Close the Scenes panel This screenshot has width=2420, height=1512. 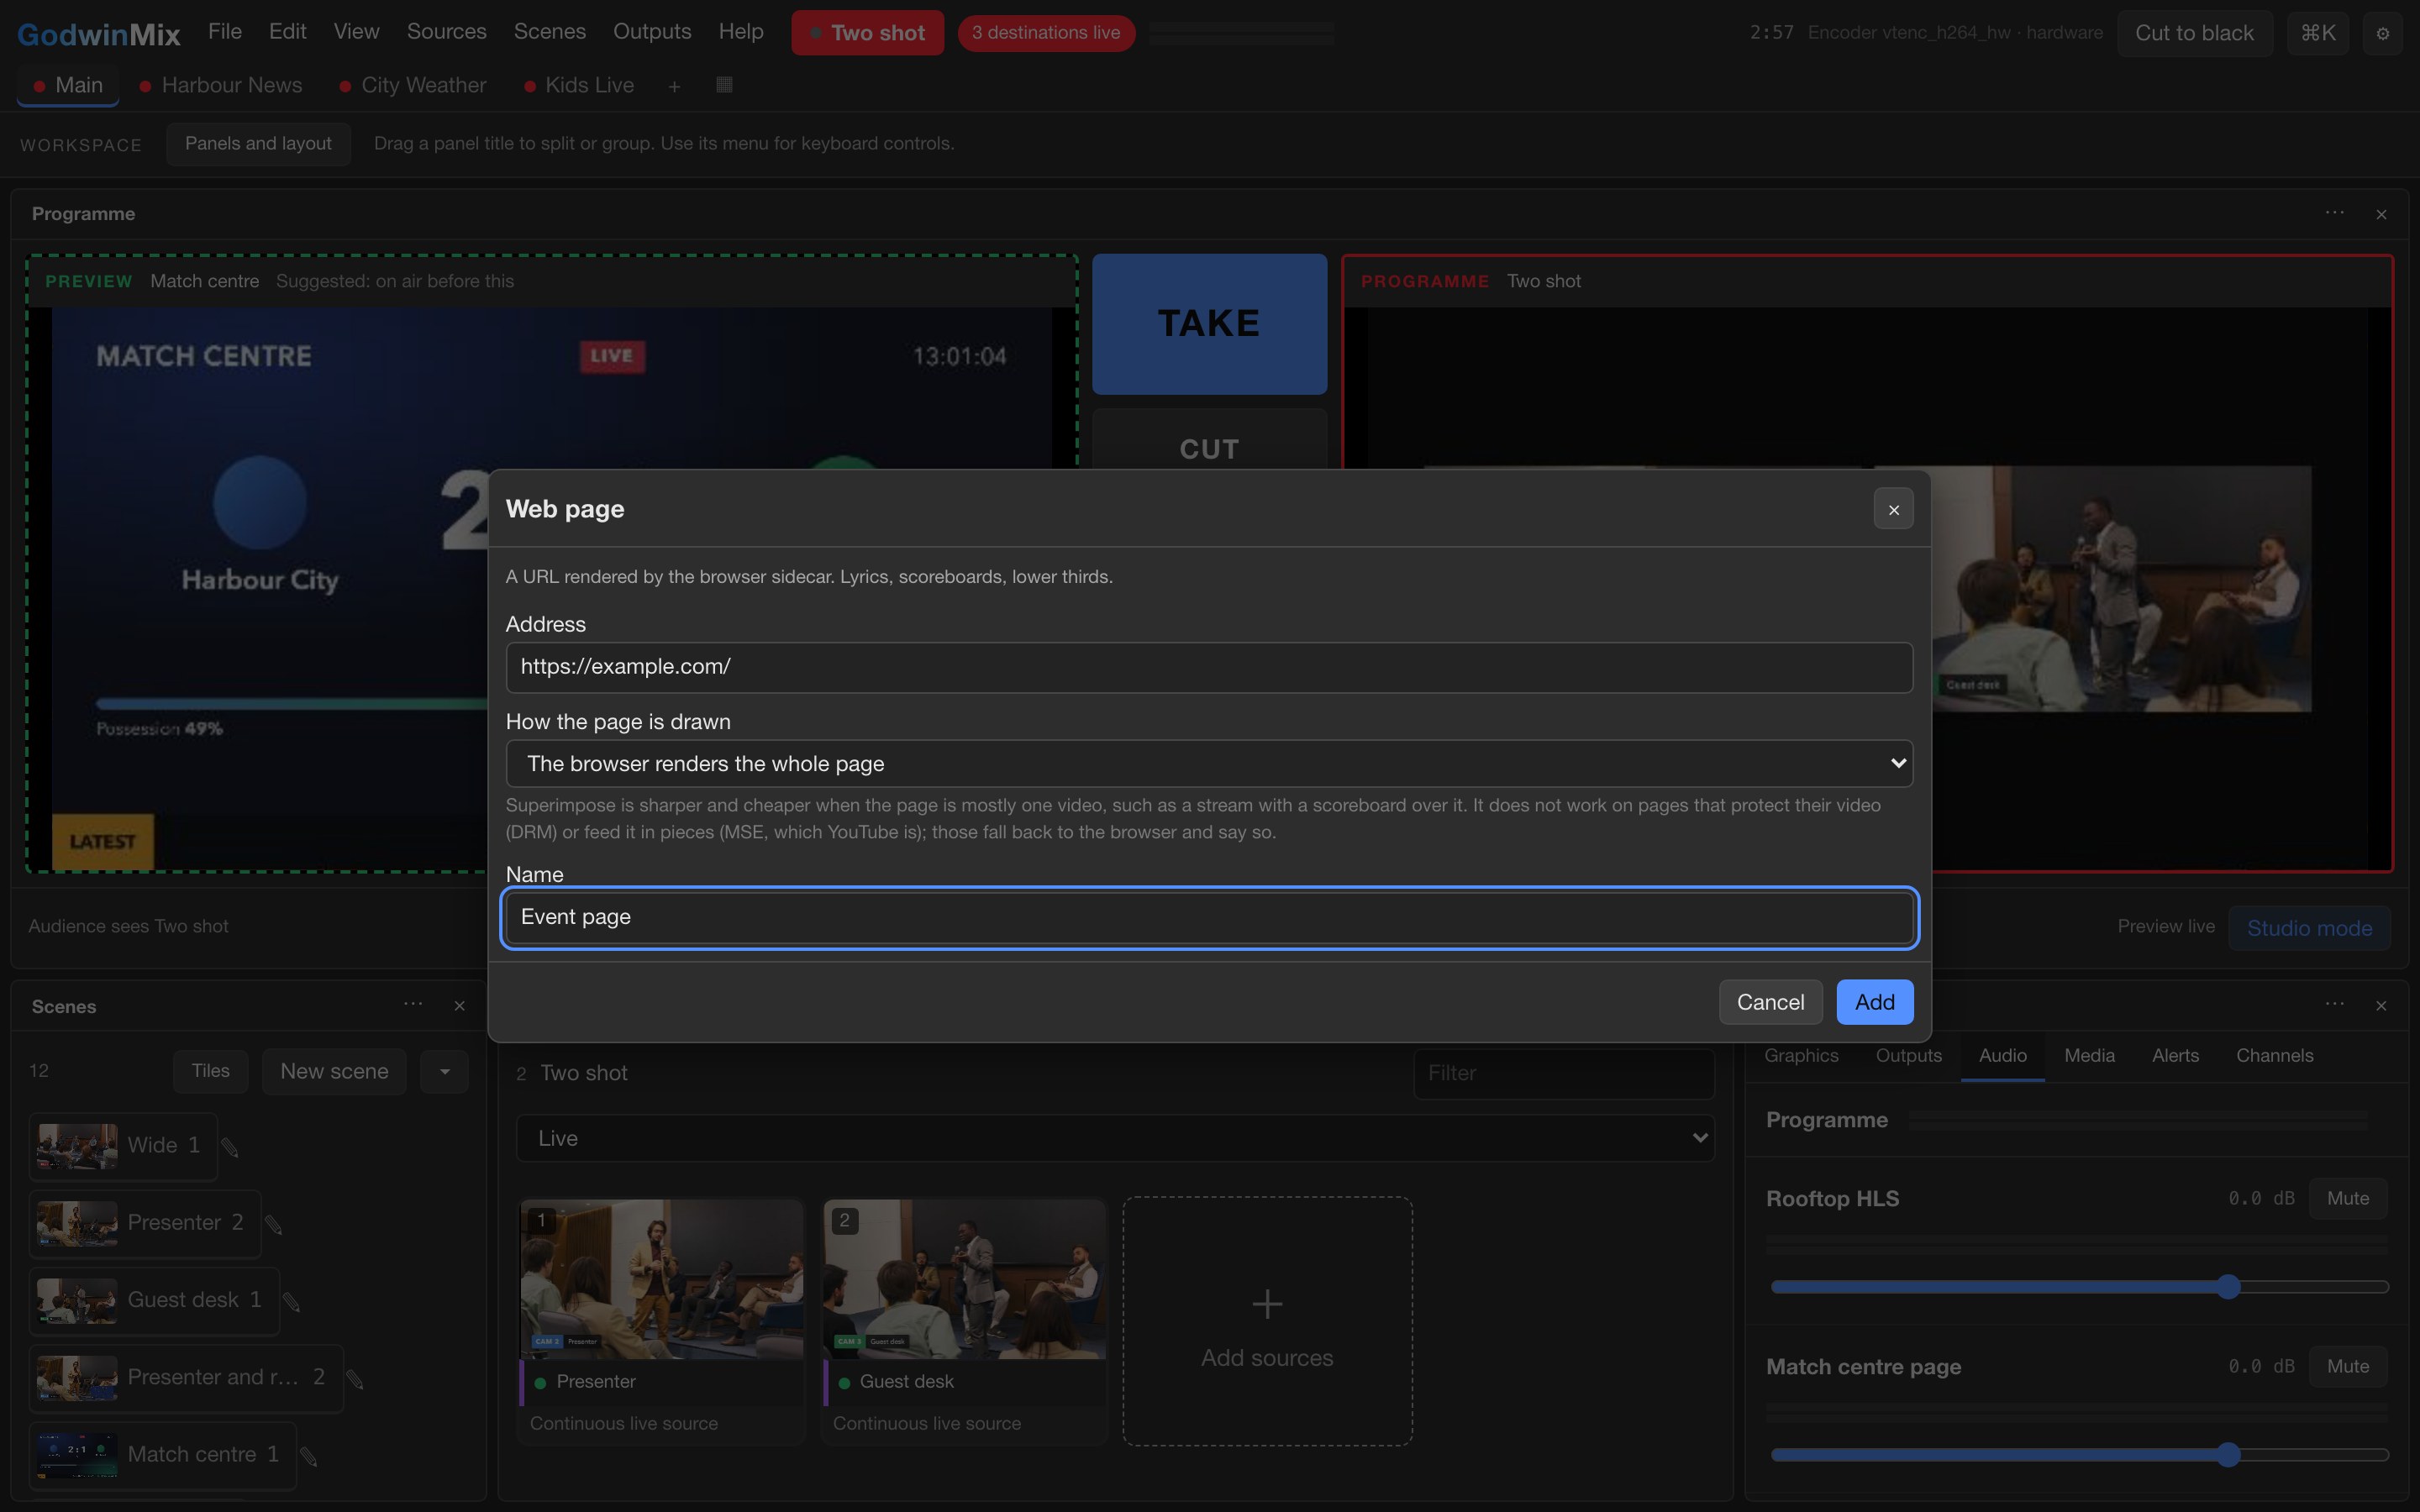click(459, 1005)
